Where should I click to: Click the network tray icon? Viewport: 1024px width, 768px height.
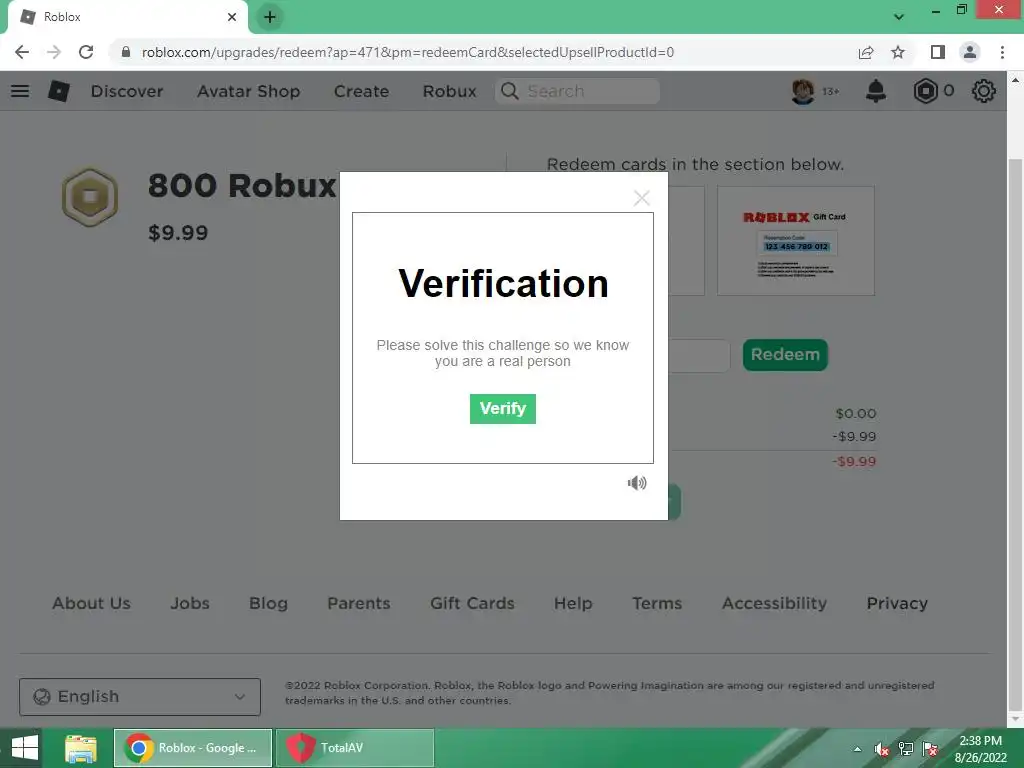pyautogui.click(x=906, y=749)
